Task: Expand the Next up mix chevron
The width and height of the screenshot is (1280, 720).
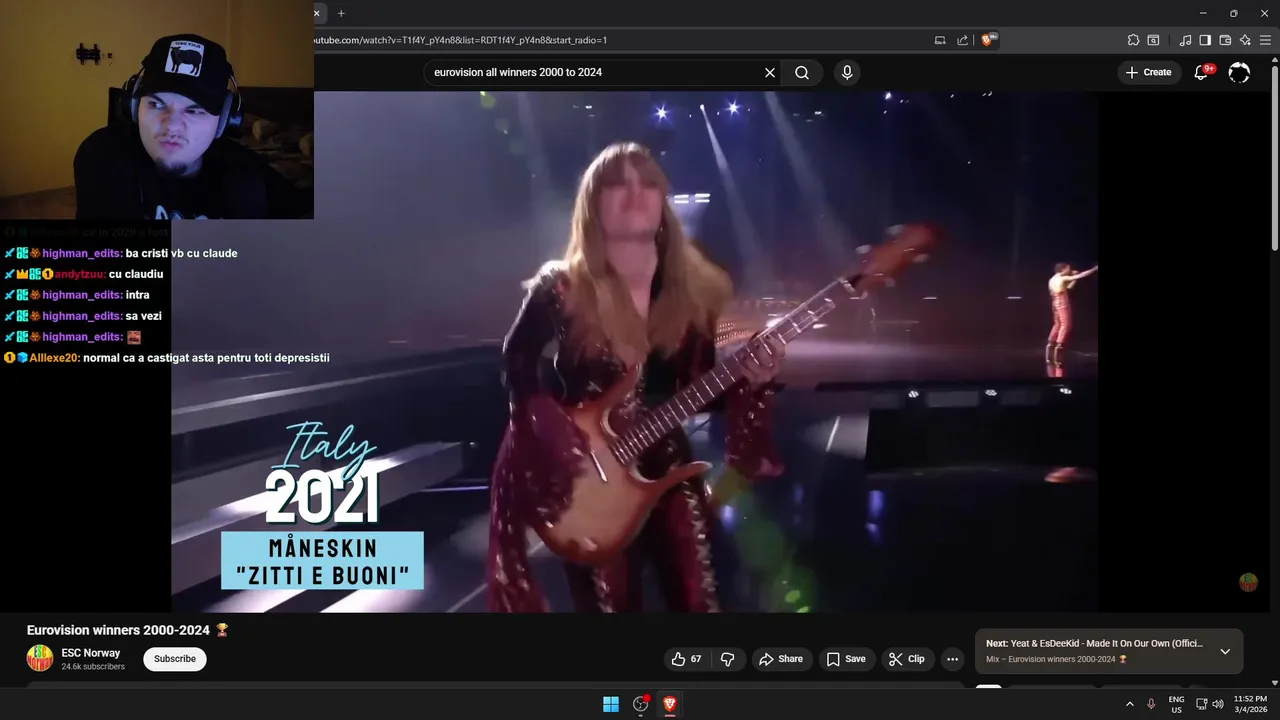Action: pos(1225,651)
